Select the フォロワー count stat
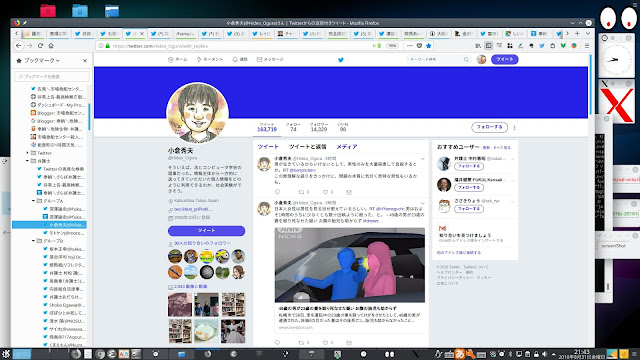 pos(319,127)
